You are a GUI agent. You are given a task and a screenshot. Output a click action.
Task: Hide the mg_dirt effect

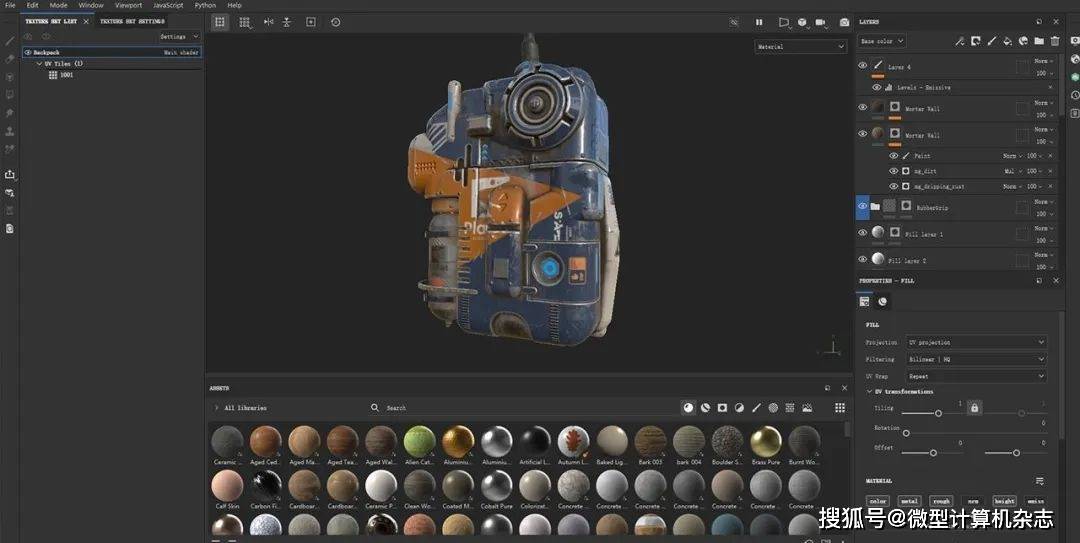pos(894,171)
